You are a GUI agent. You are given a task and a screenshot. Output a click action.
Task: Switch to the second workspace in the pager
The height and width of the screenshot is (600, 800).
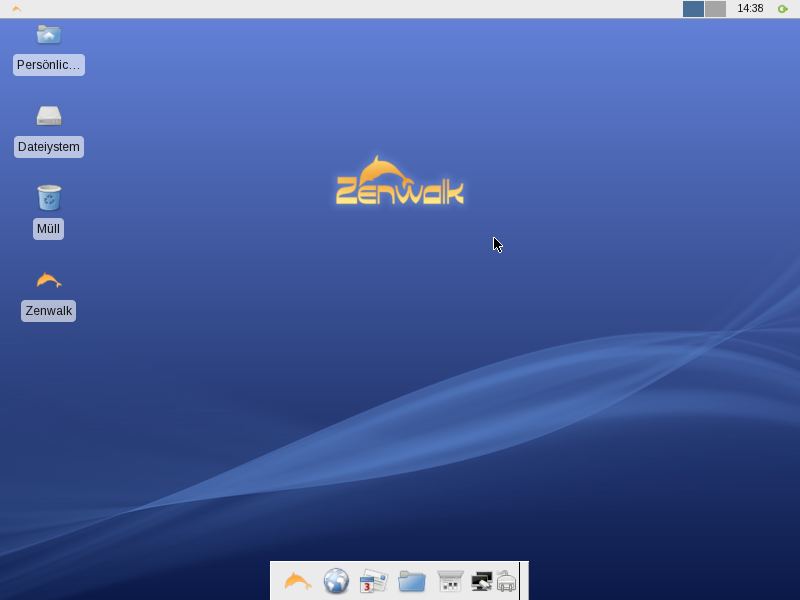pos(714,8)
